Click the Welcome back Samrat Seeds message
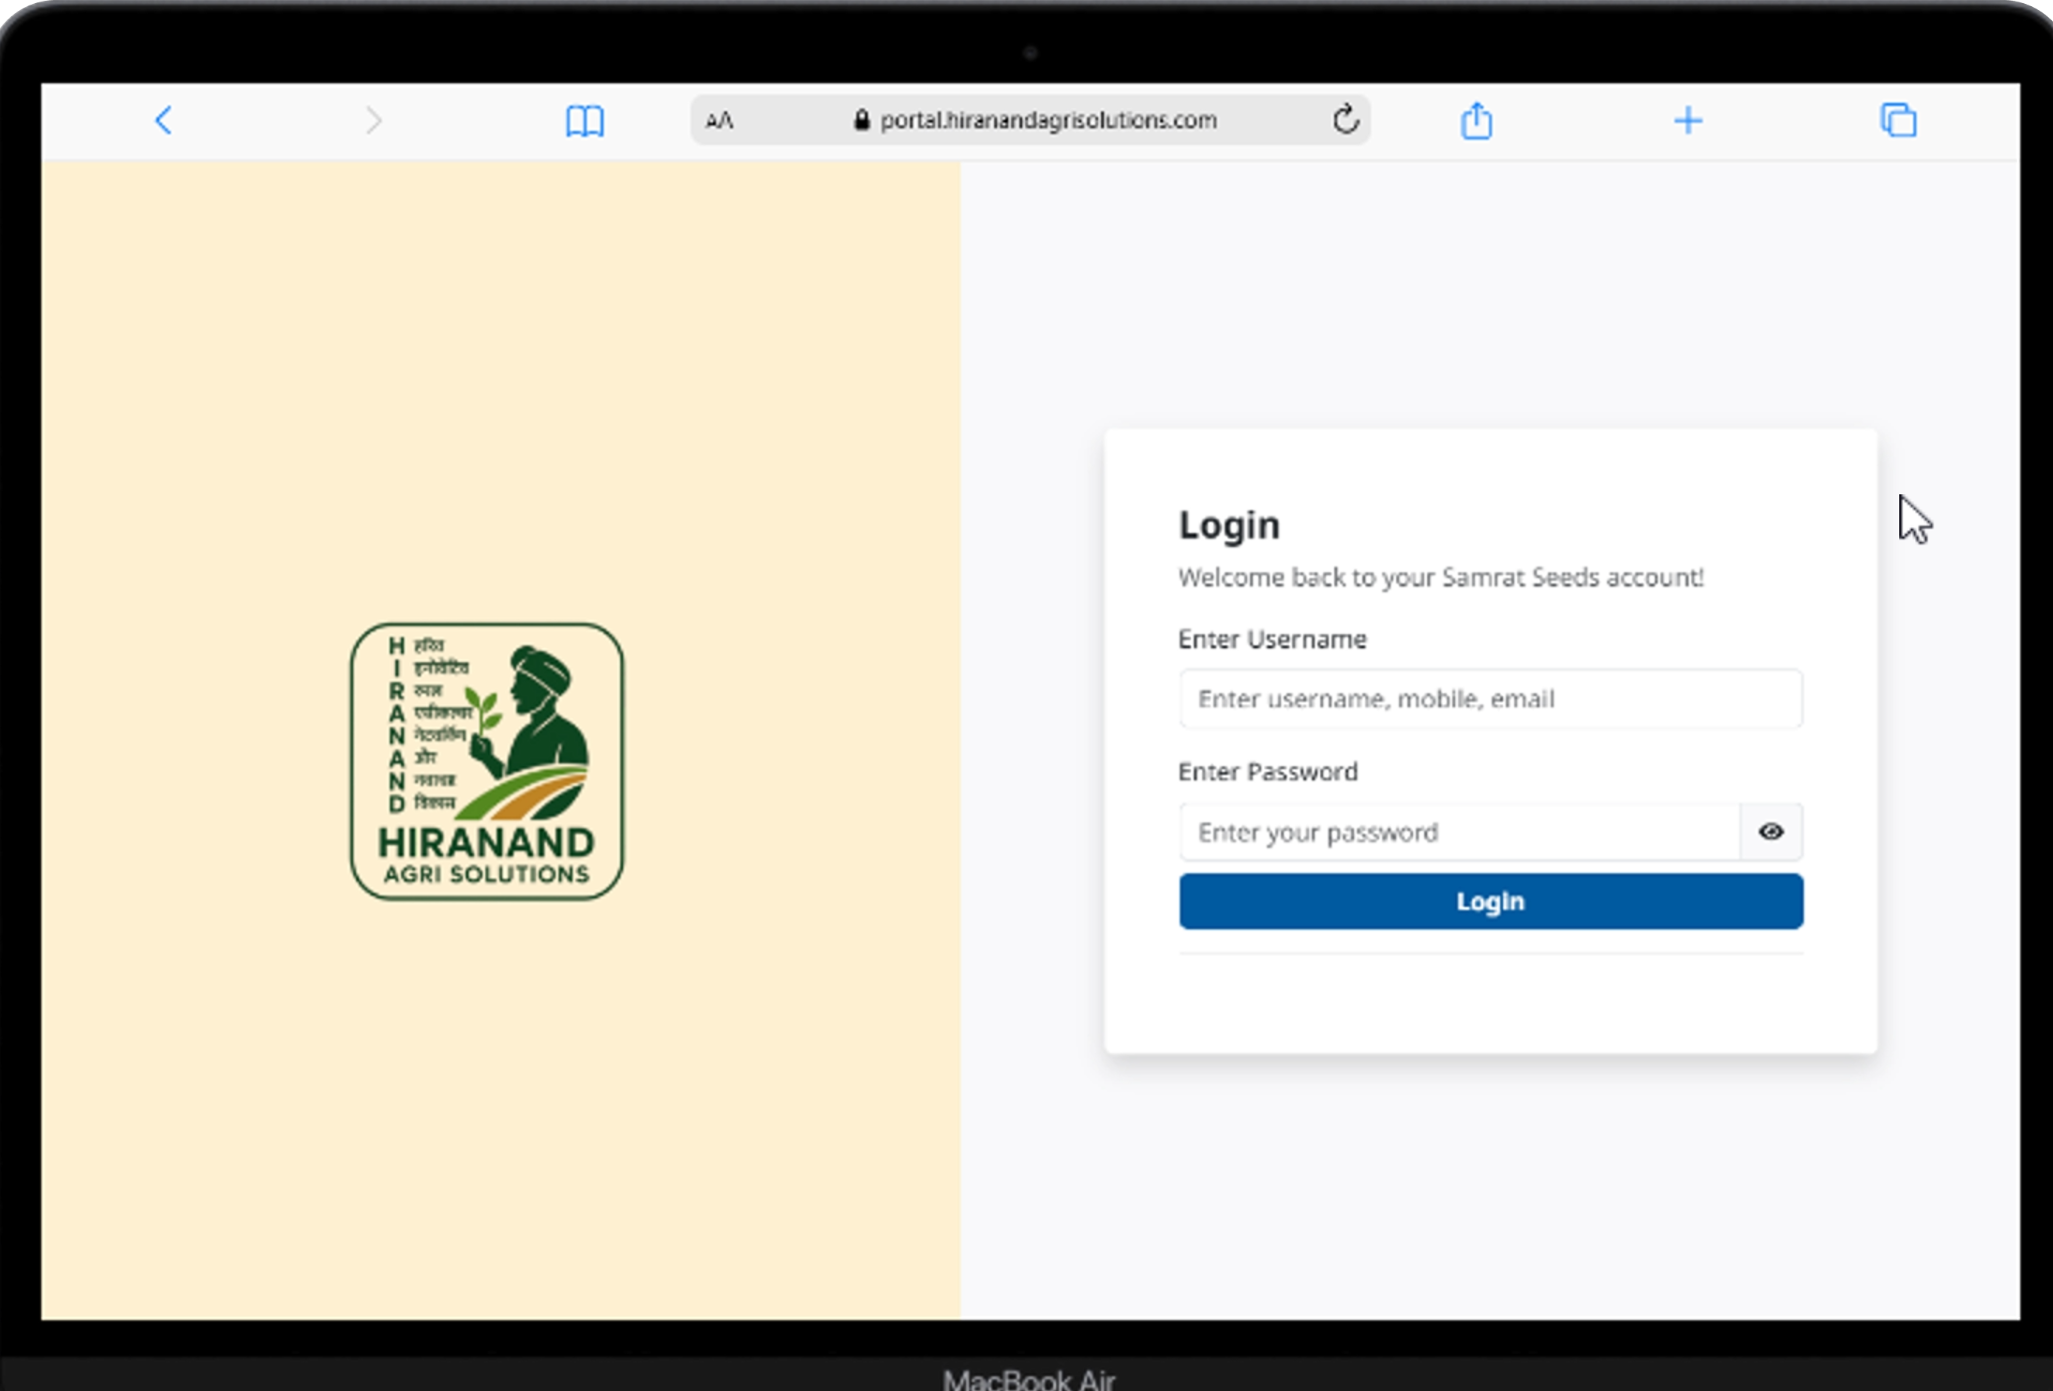2053x1391 pixels. [1440, 577]
